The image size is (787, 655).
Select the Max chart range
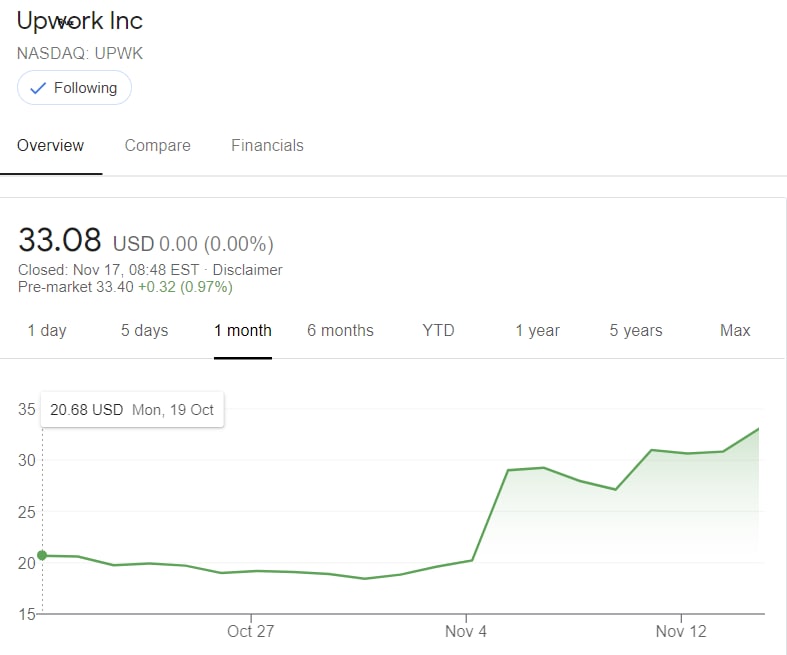click(x=735, y=331)
